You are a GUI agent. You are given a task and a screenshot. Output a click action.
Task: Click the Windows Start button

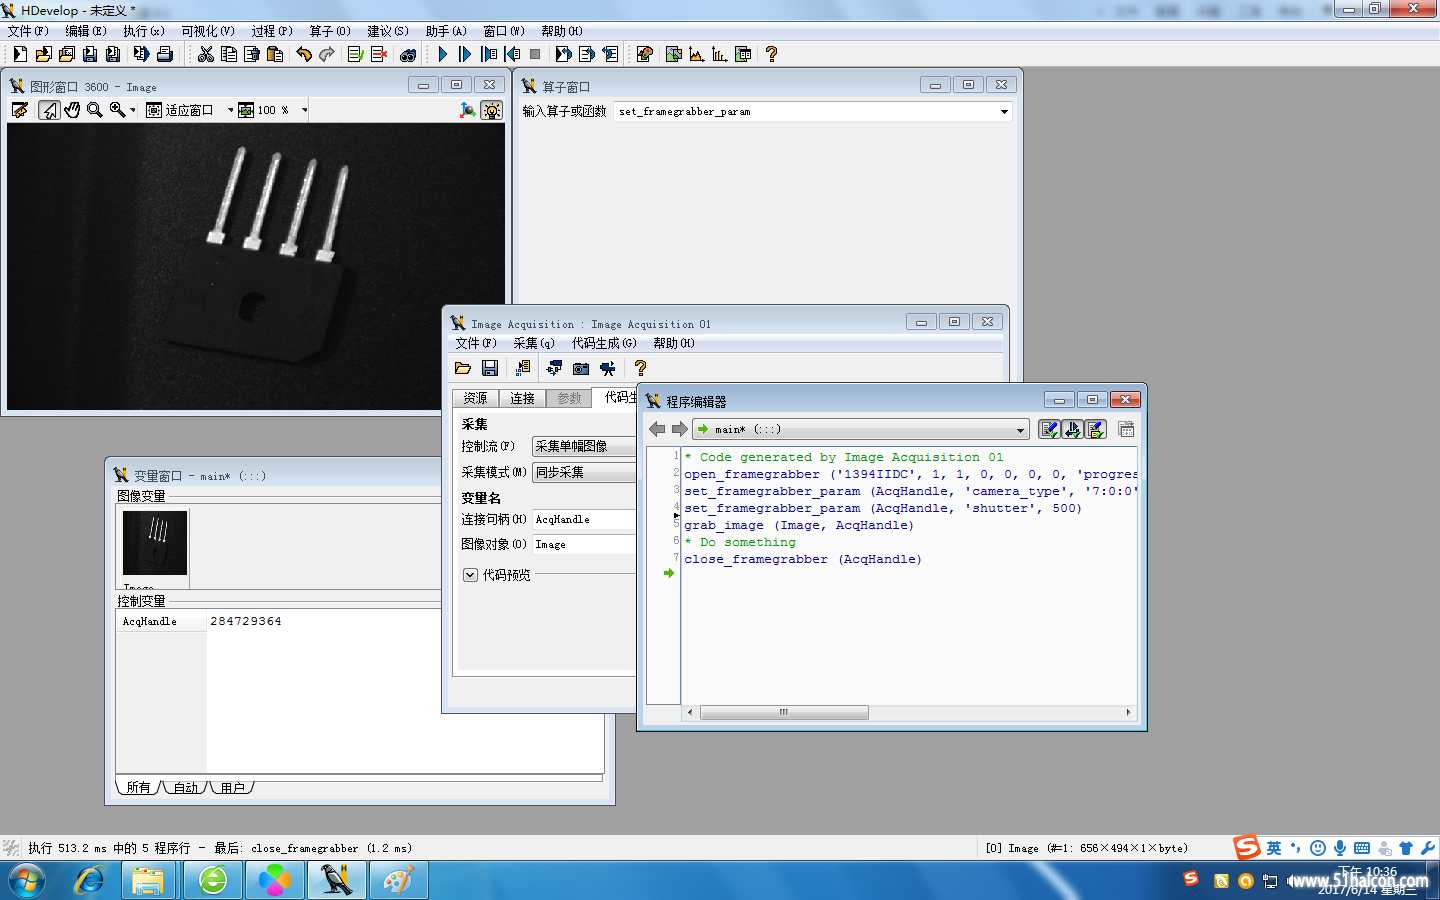coord(26,881)
